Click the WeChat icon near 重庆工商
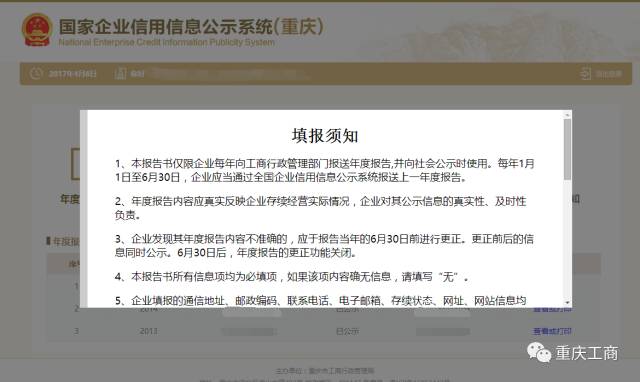Viewport: 640px width, 382px height. [539, 352]
